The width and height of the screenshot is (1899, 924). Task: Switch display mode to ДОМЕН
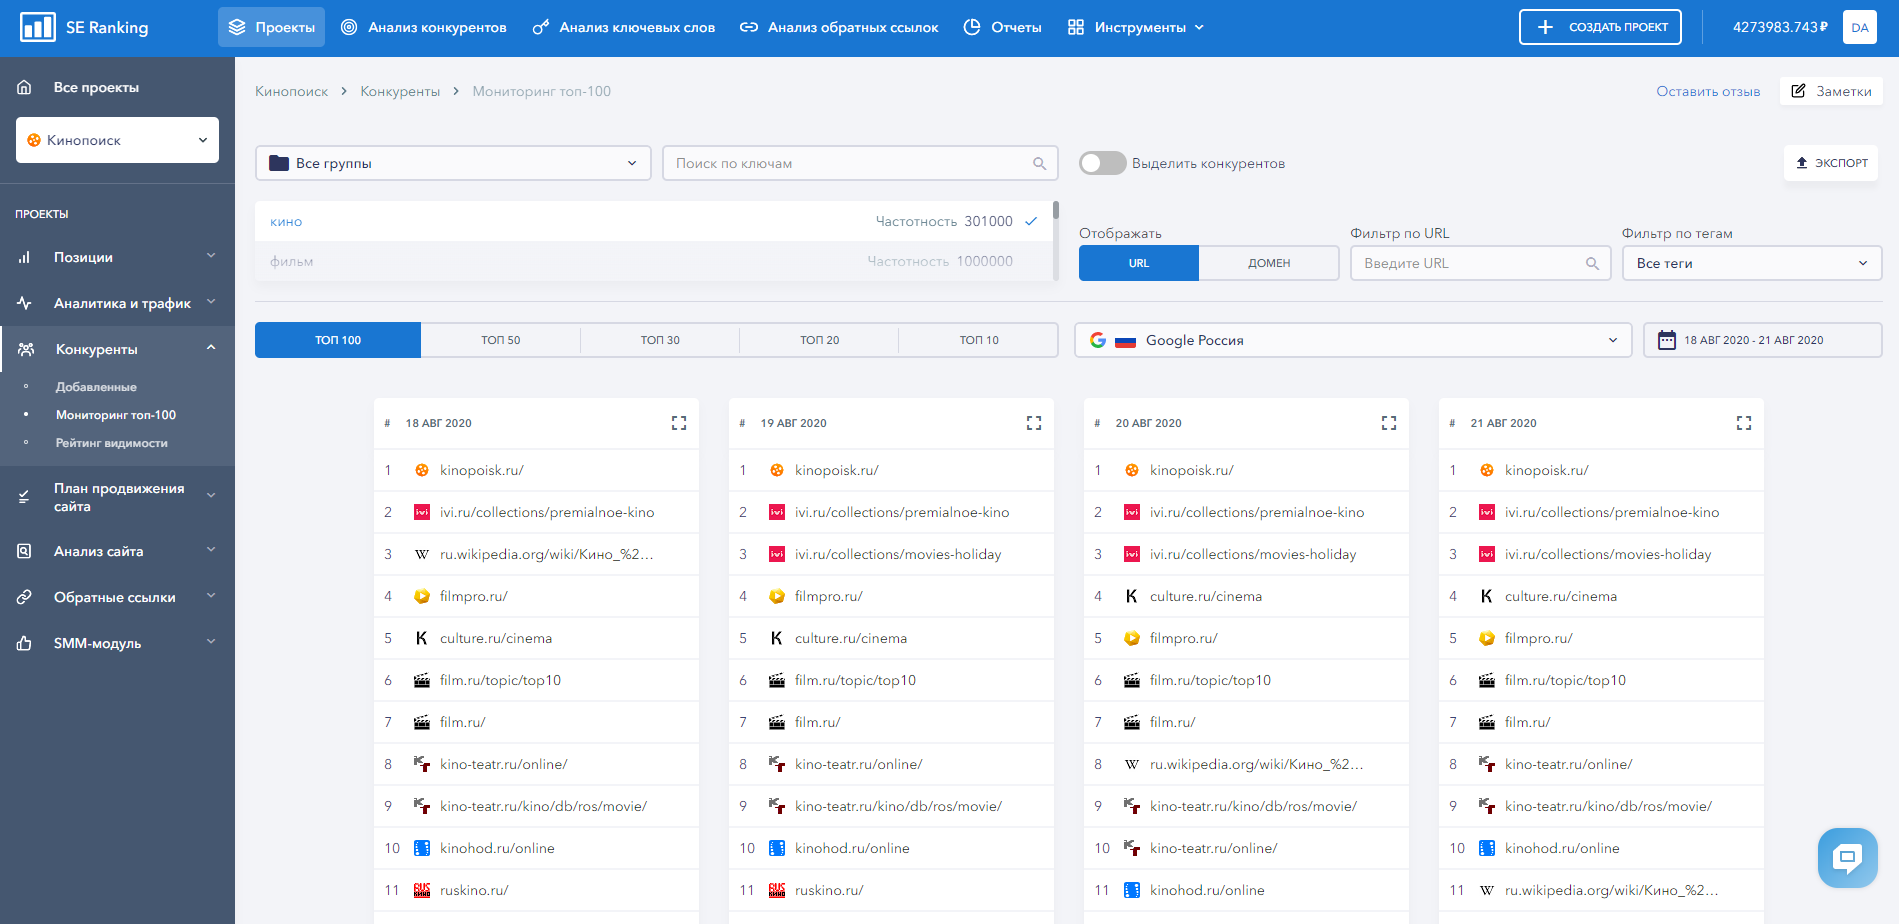(x=1269, y=263)
